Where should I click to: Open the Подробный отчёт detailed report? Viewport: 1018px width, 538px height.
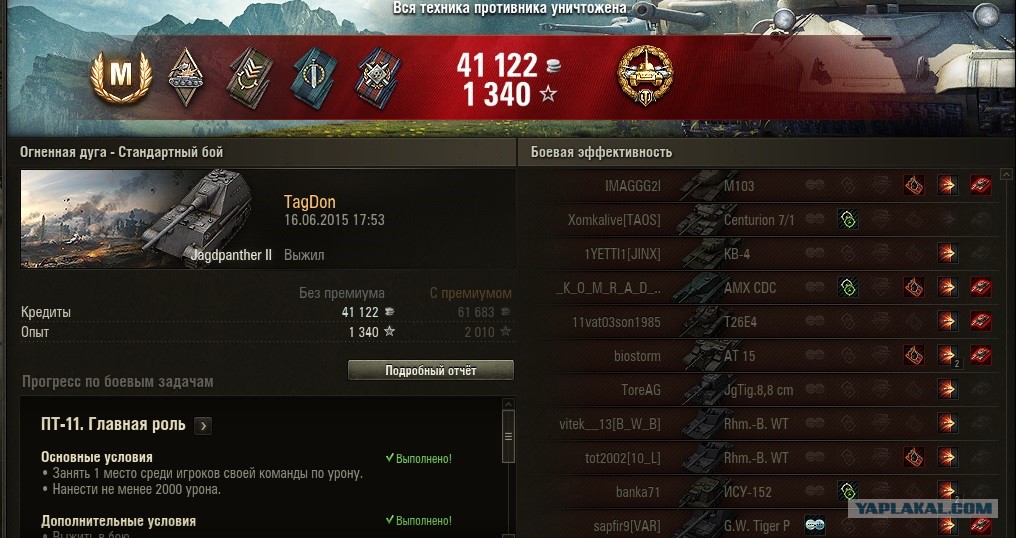[430, 370]
